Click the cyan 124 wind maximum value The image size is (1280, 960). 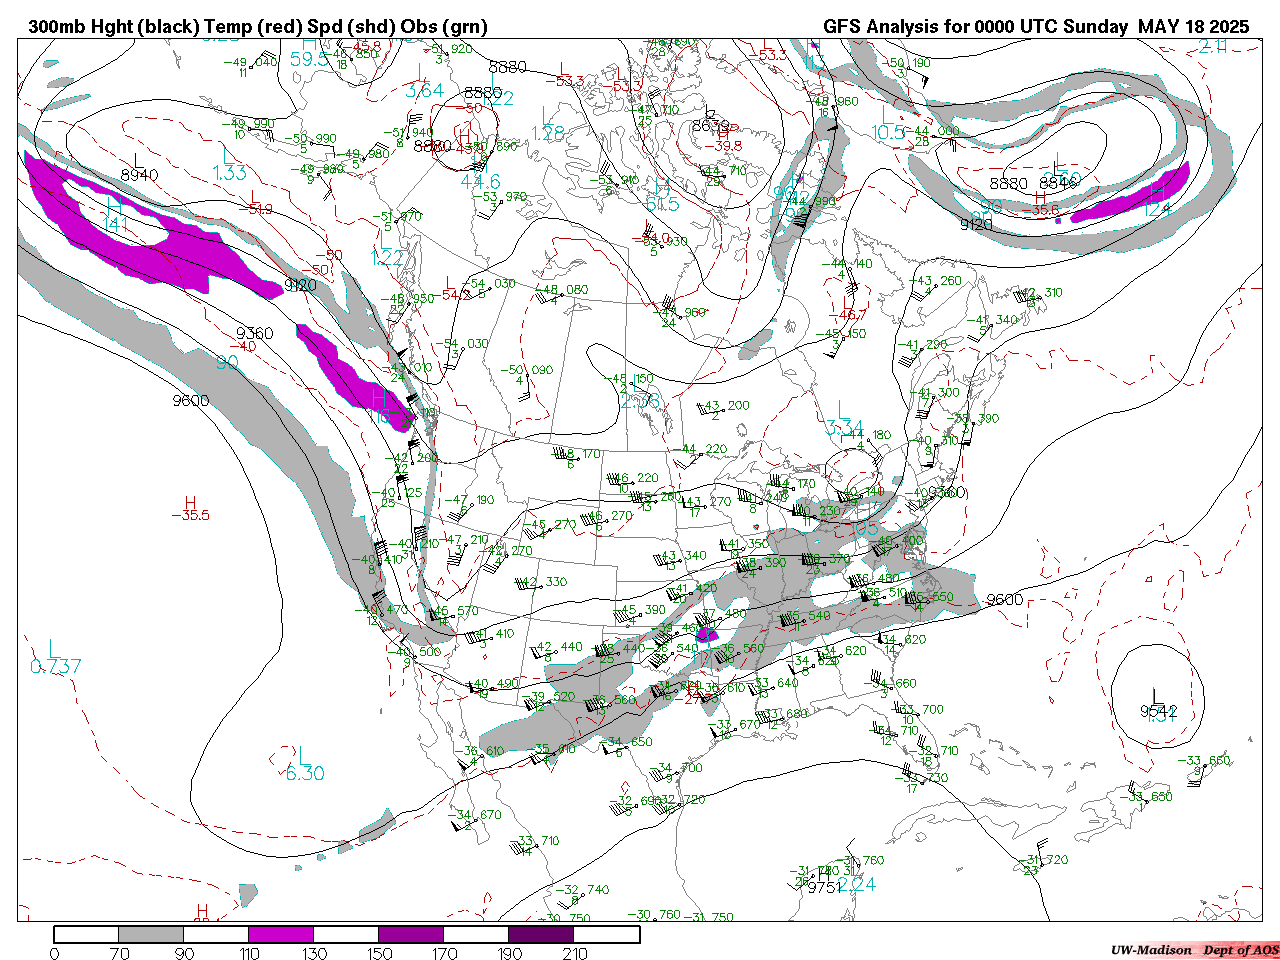(1157, 209)
